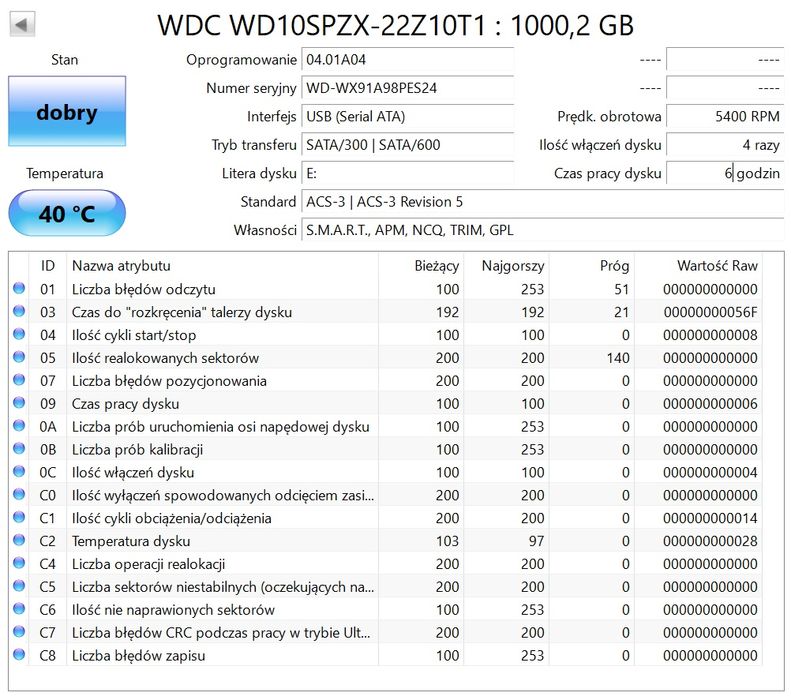Click threshold value 51 in row 01
This screenshot has width=791, height=699.
[622, 289]
